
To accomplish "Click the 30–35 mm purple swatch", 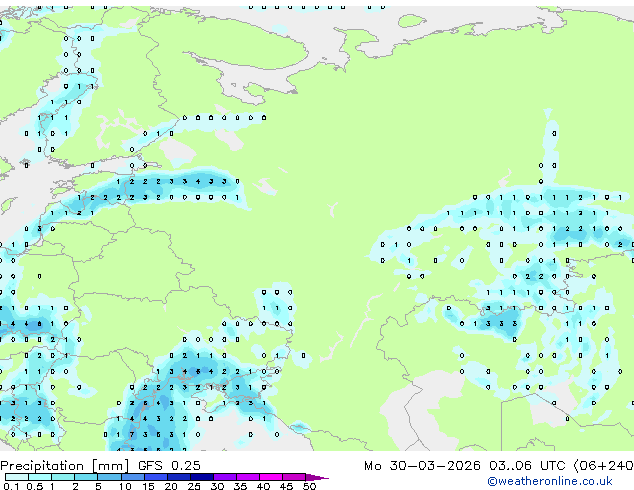I will tap(224, 477).
